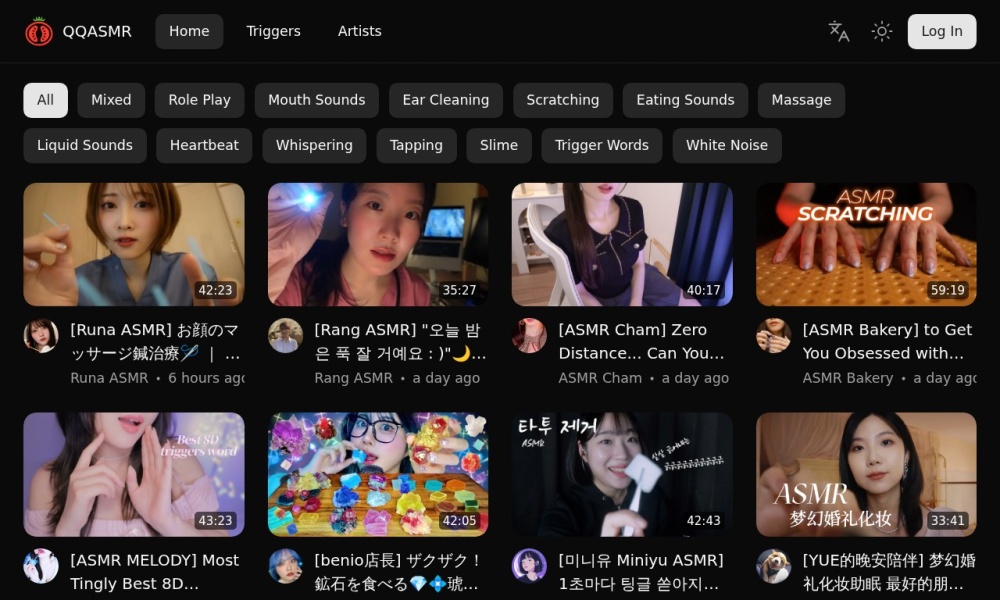
Task: Open the Runa ASMR video thumbnail
Action: tap(134, 245)
